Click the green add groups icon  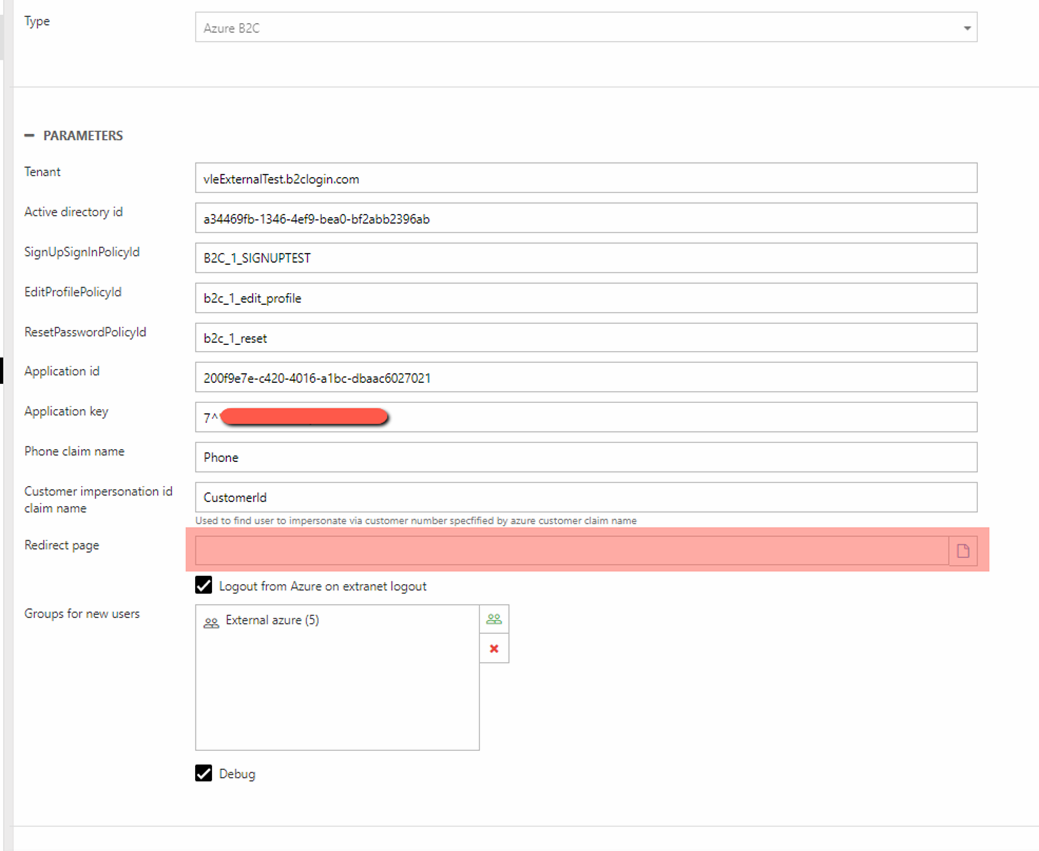[x=494, y=619]
